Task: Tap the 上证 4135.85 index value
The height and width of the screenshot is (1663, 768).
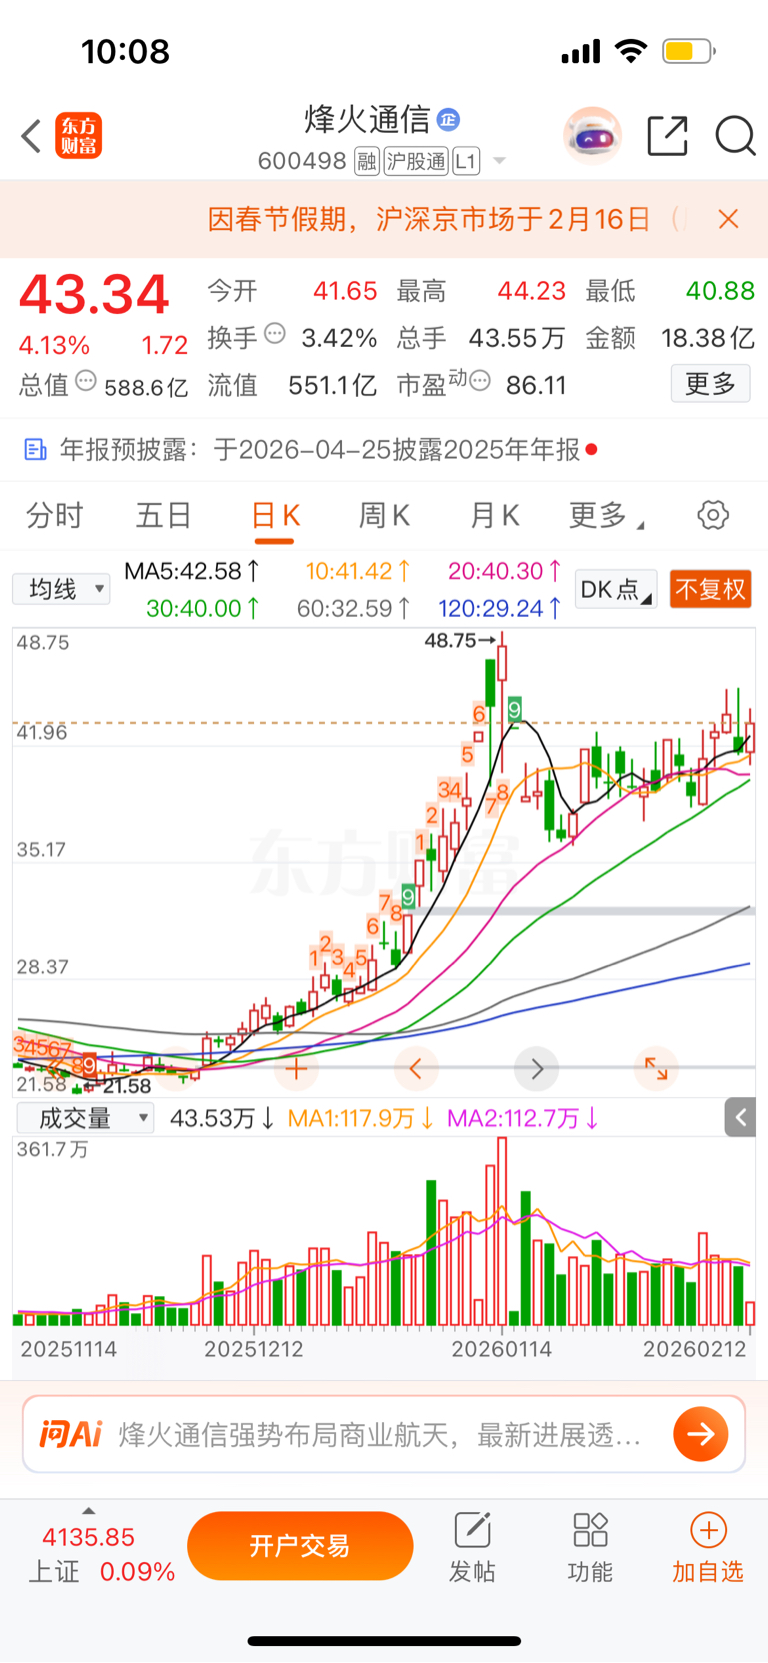Action: [x=88, y=1537]
